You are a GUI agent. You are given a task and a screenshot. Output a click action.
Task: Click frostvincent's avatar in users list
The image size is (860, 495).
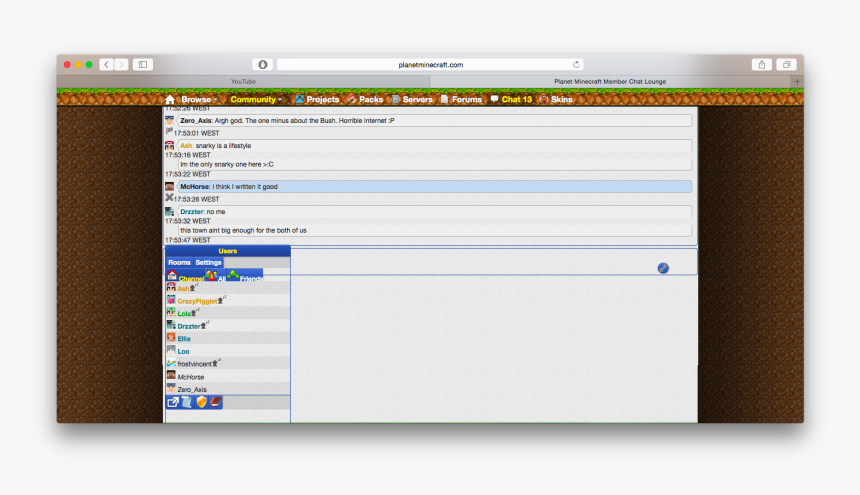[171, 363]
